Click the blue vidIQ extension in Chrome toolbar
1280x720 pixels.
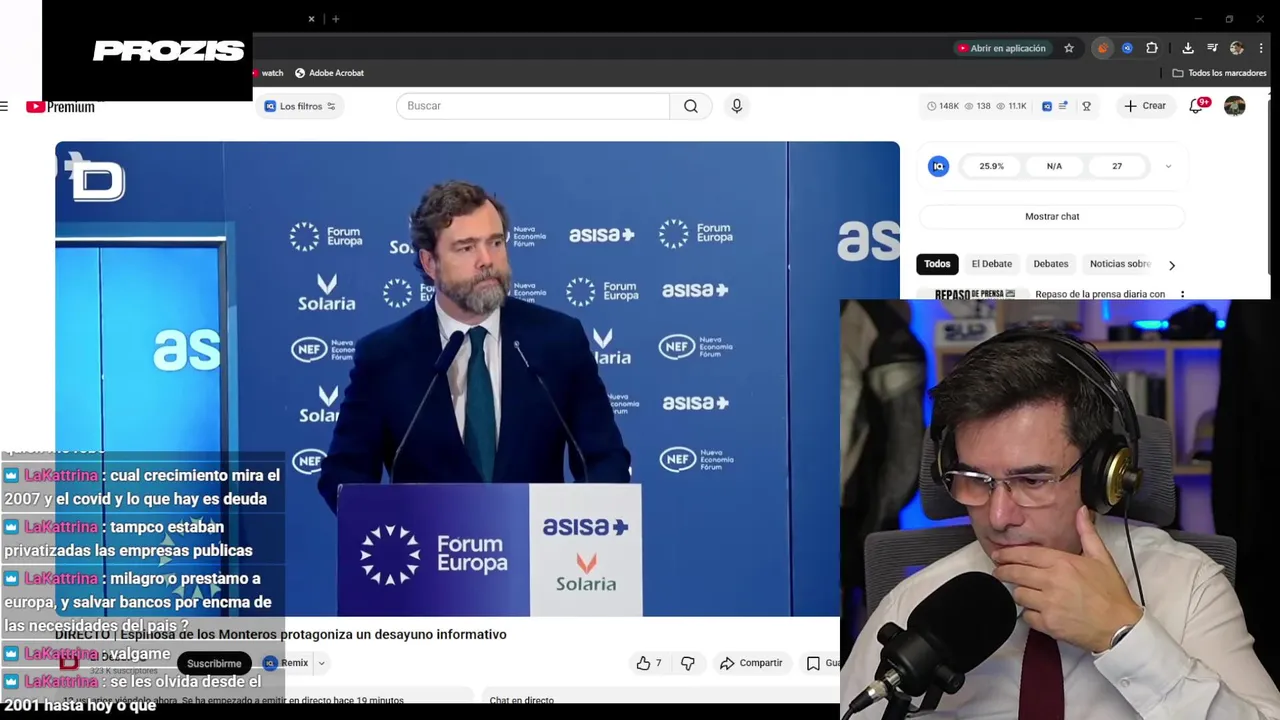pyautogui.click(x=1127, y=48)
